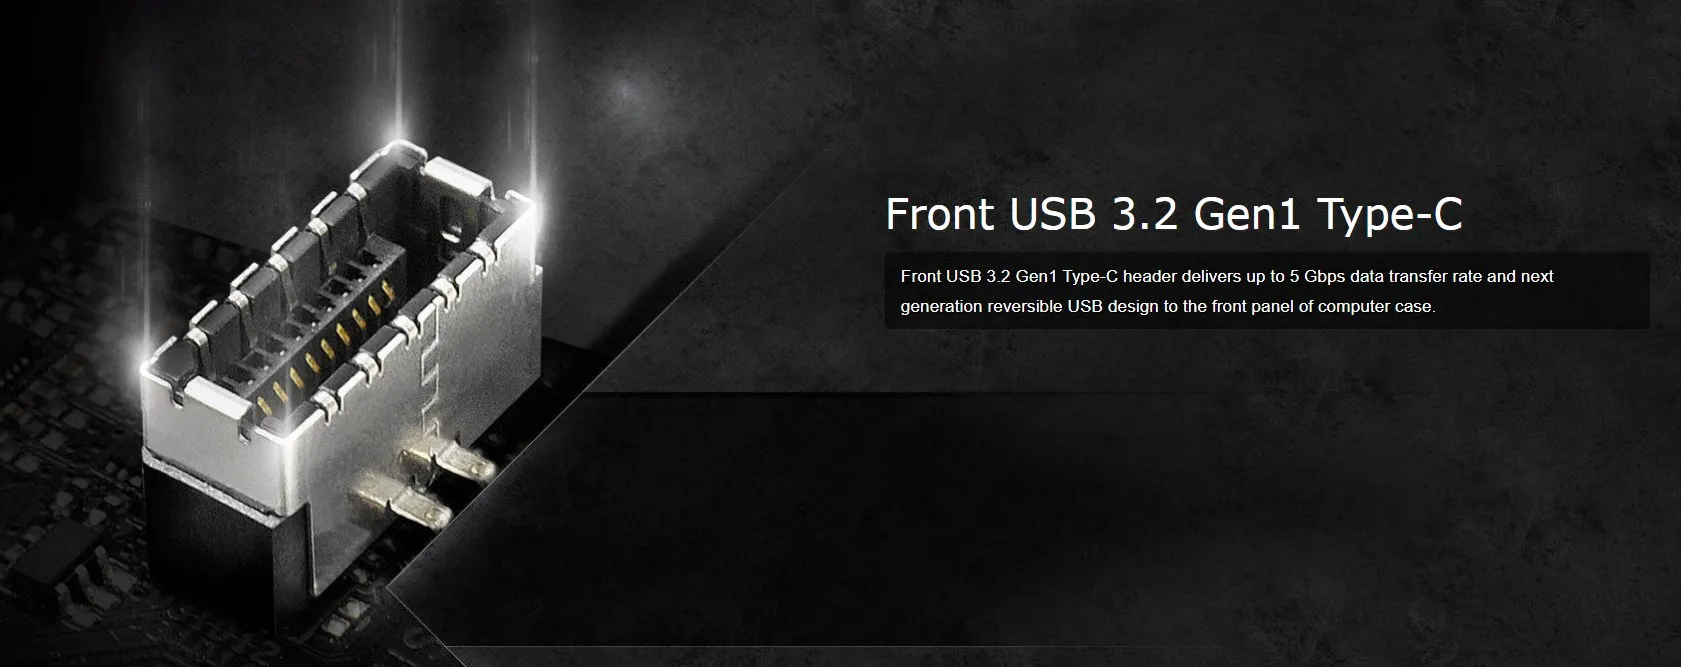Click the Front USB 3.2 Gen1 Type-C heading

pyautogui.click(x=1174, y=215)
